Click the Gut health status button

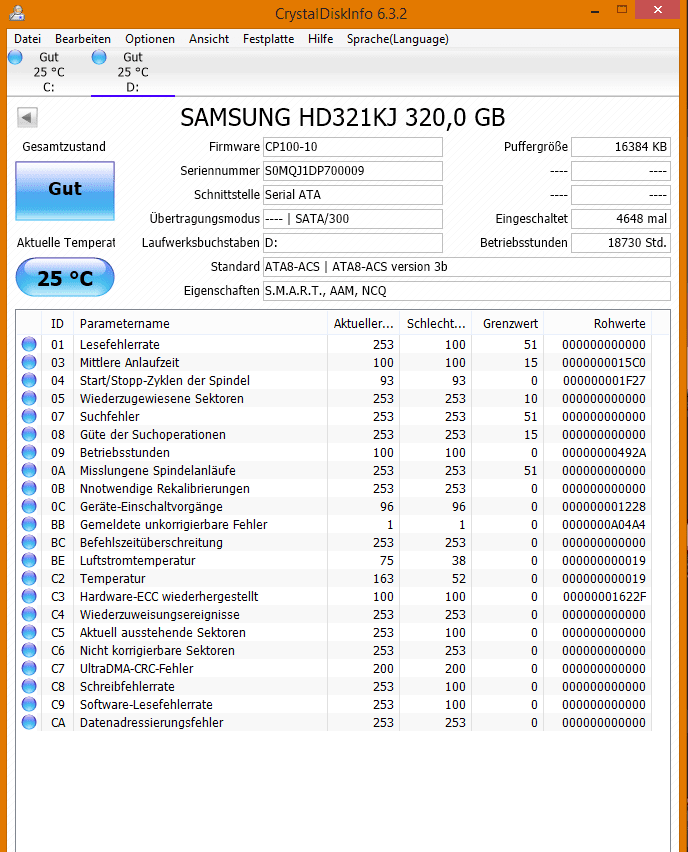(65, 191)
